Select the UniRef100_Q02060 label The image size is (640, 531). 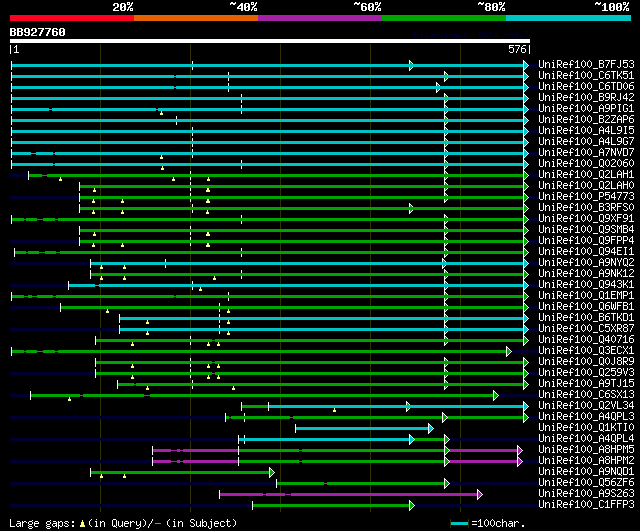click(586, 164)
